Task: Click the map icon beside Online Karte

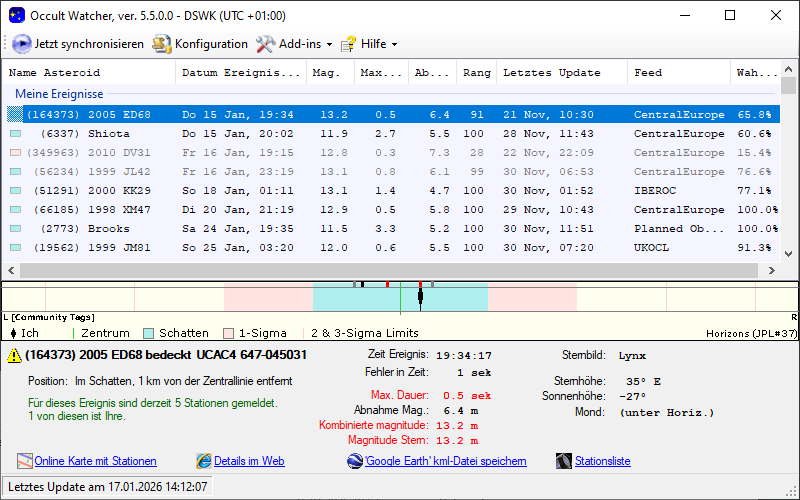Action: click(24, 461)
